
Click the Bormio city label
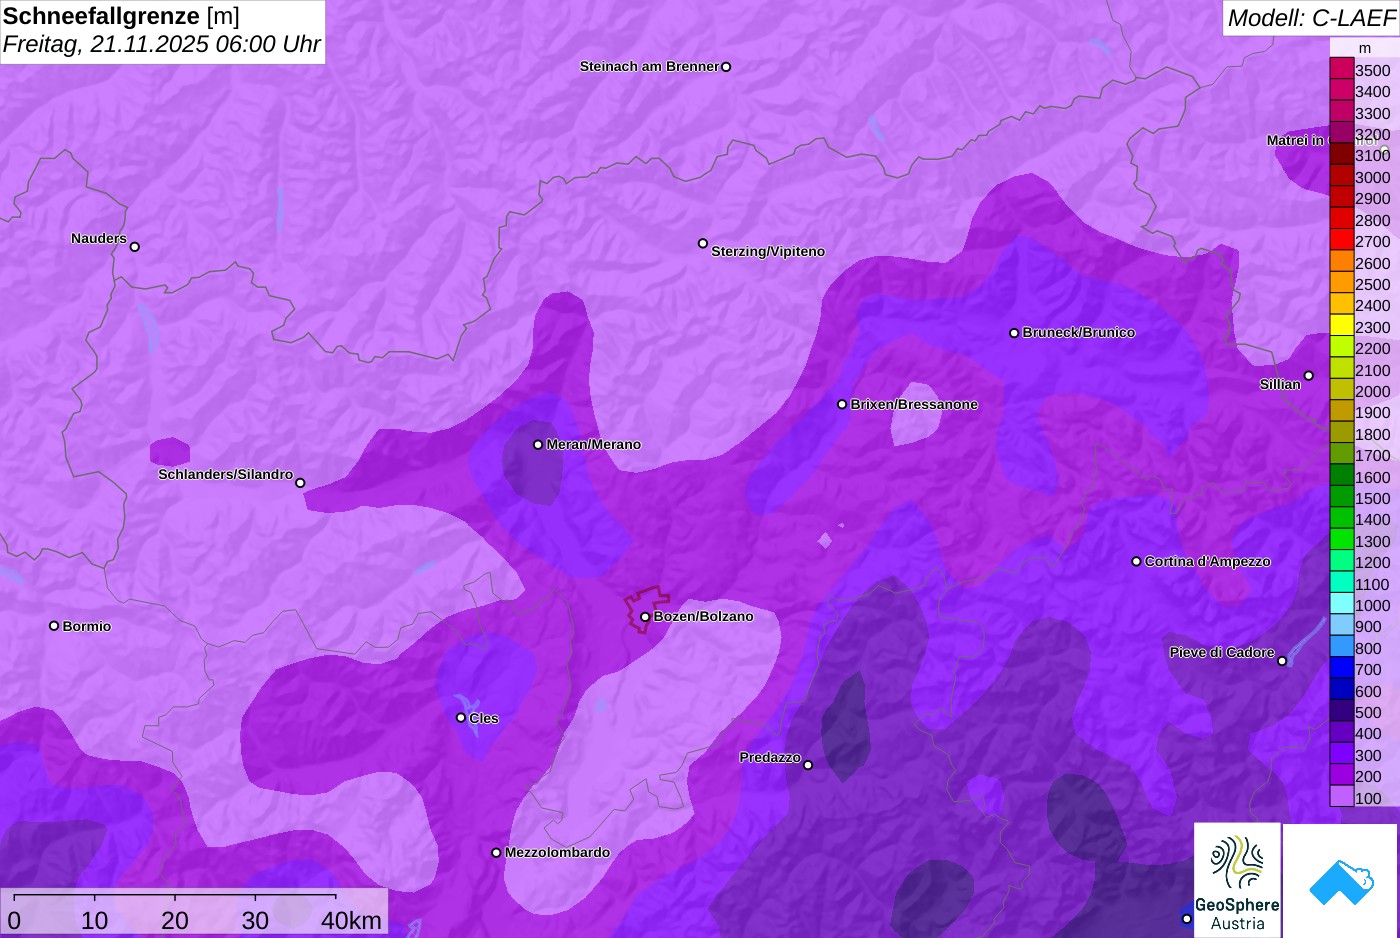point(87,626)
